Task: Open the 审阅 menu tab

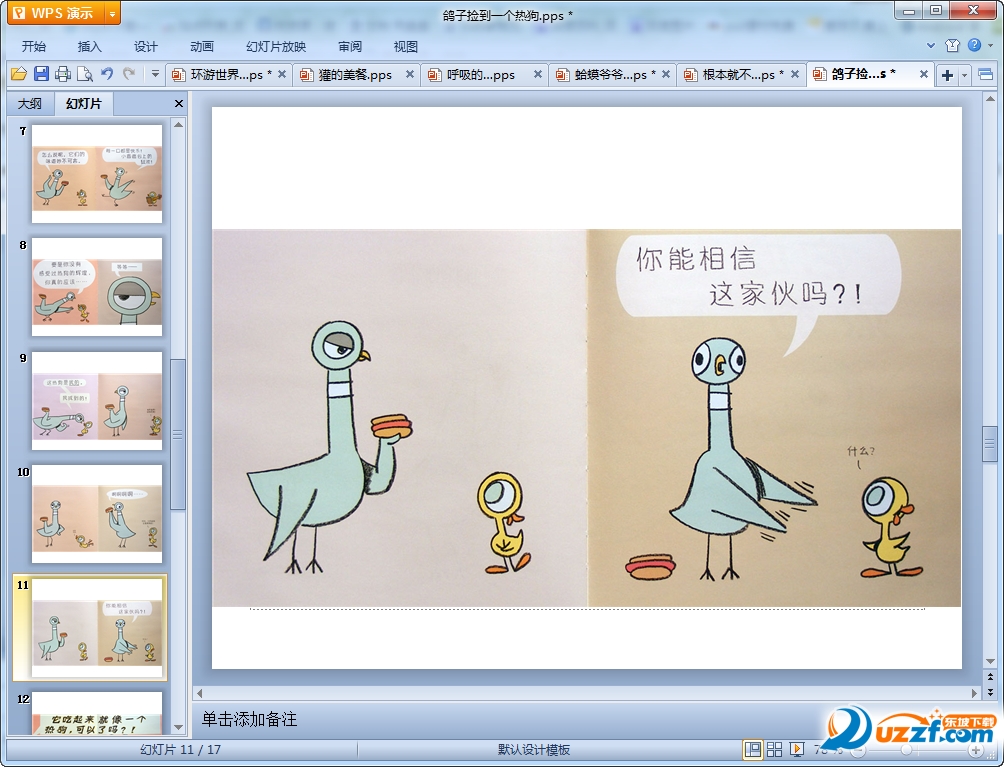Action: [350, 47]
